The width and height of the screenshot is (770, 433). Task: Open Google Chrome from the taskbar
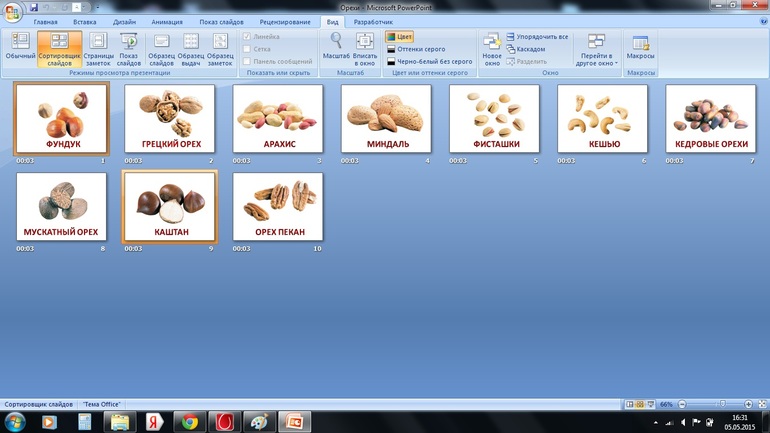(x=188, y=421)
